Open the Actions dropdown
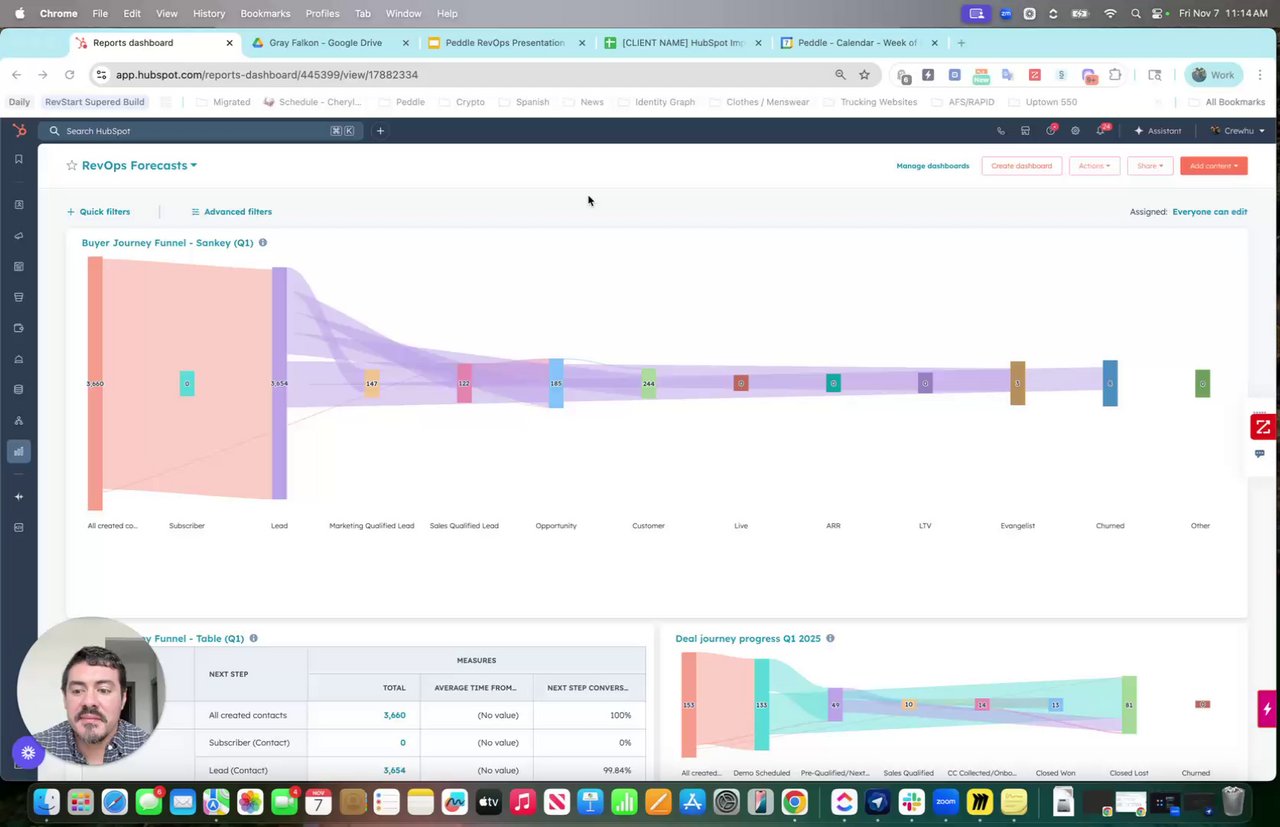This screenshot has height=827, width=1280. tap(1094, 166)
